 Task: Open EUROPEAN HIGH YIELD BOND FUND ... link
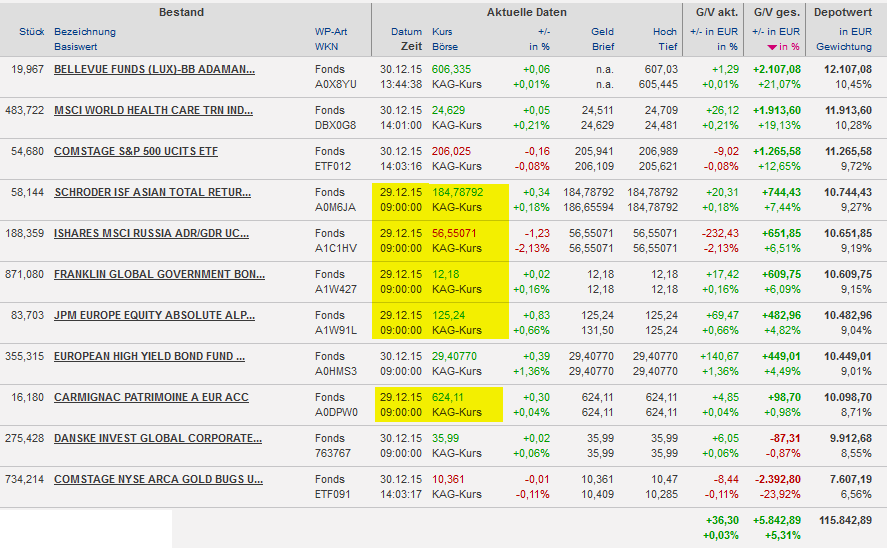(x=149, y=356)
